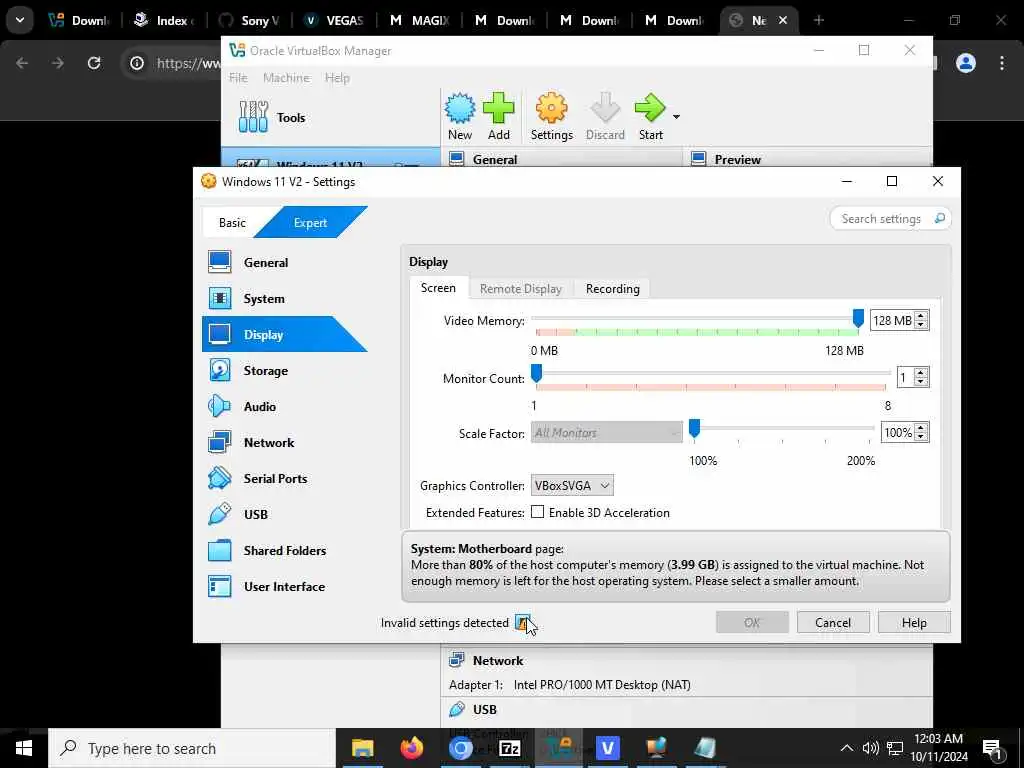Switch to Basic settings mode
The image size is (1024, 768).
232,223
